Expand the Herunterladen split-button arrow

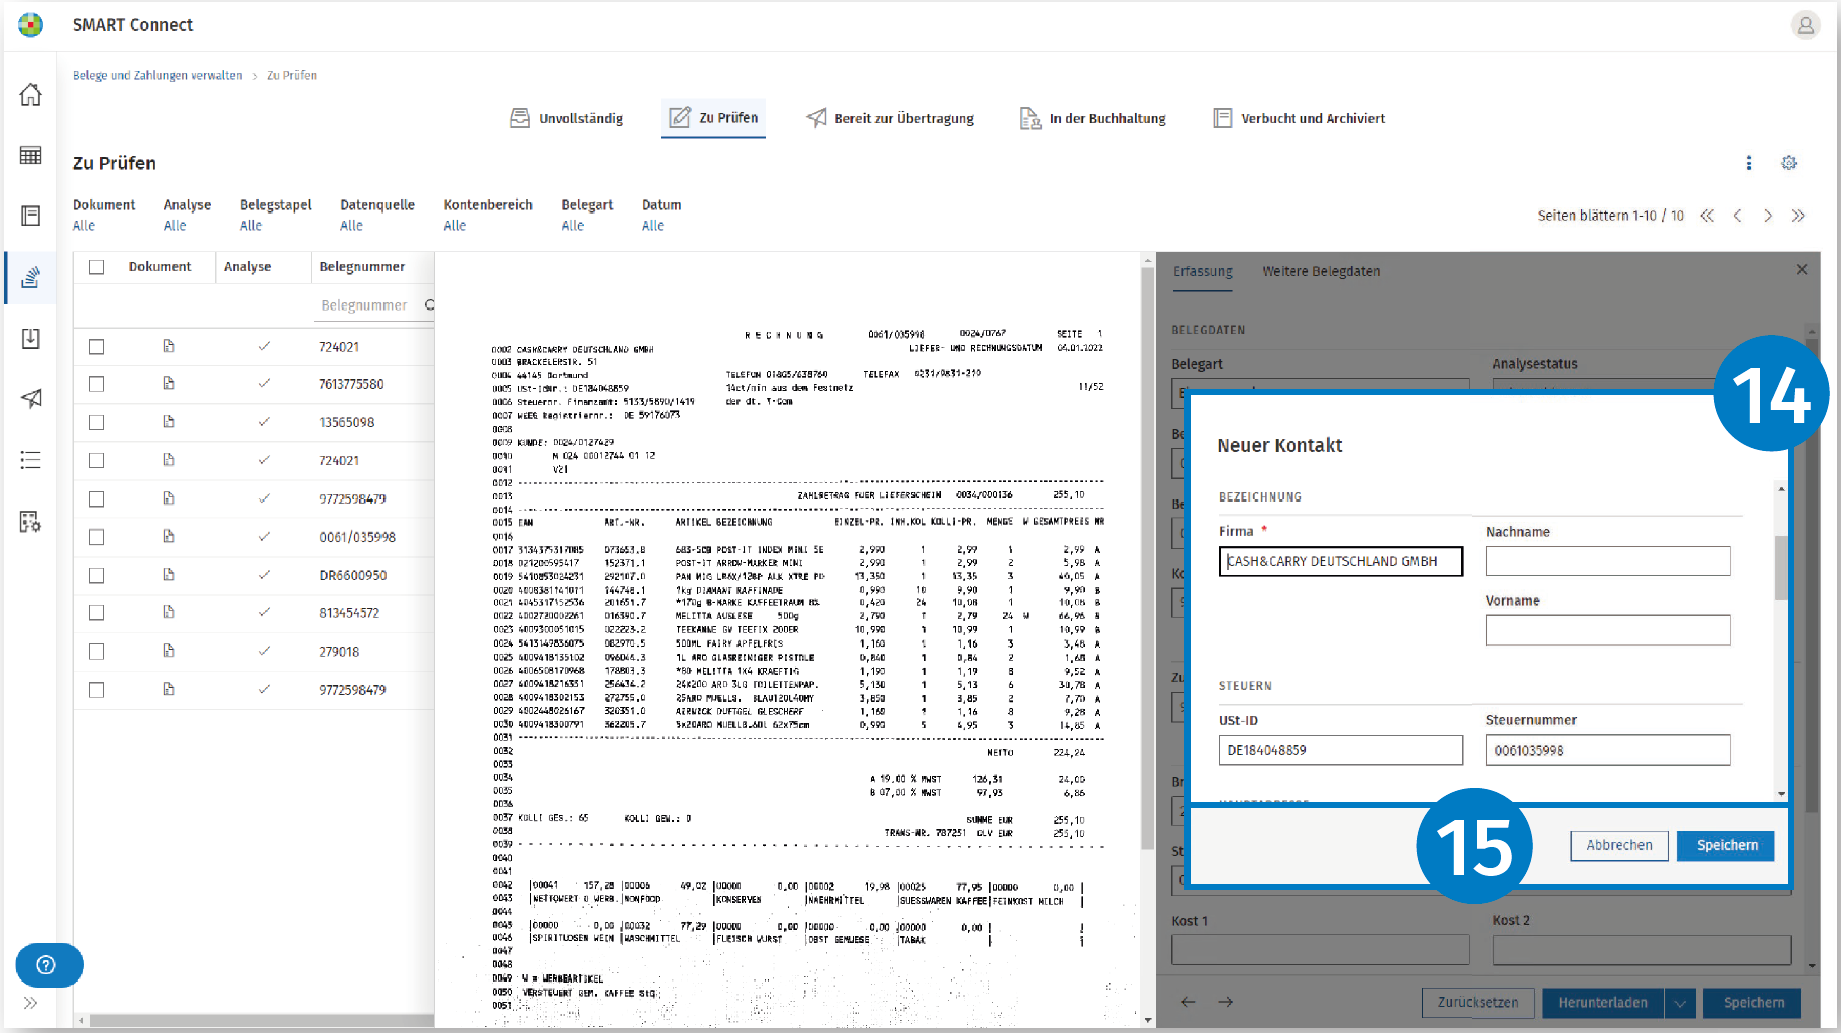pos(1680,1002)
